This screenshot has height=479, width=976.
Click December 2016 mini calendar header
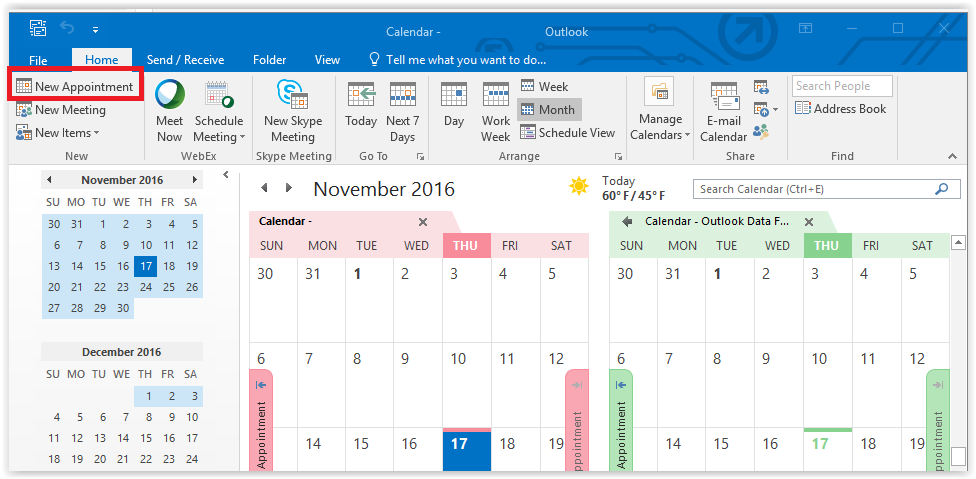coord(121,352)
